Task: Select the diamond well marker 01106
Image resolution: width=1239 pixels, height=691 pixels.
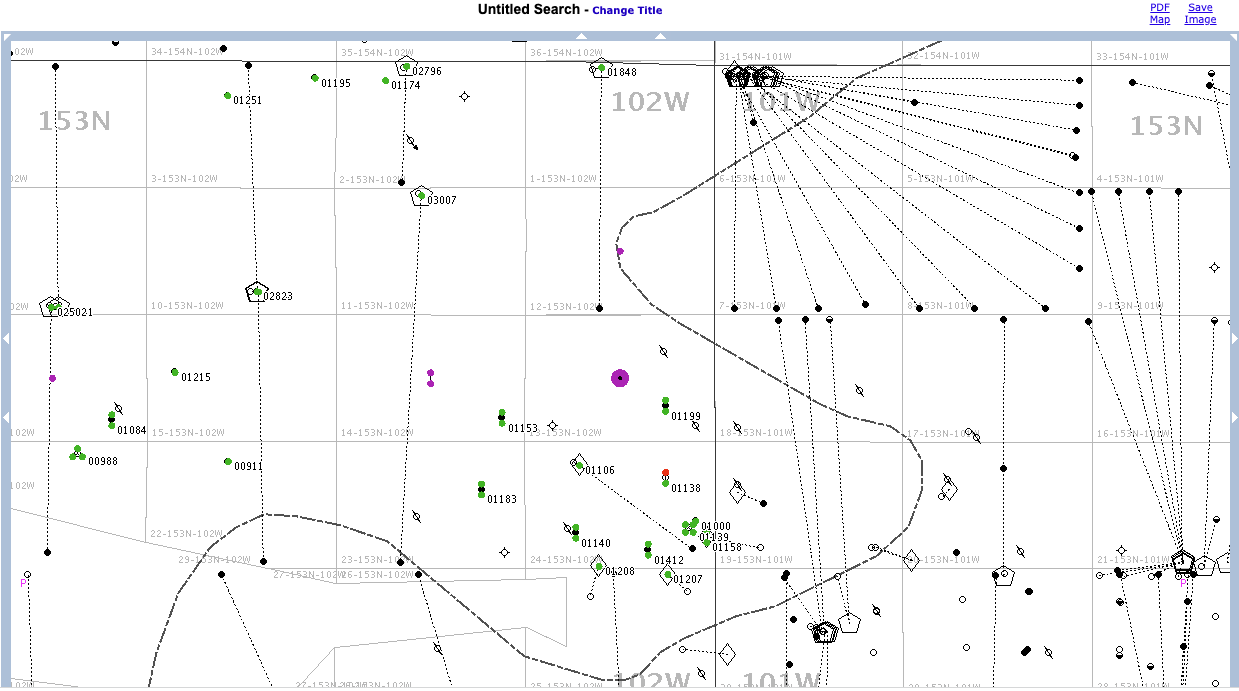Action: point(579,465)
